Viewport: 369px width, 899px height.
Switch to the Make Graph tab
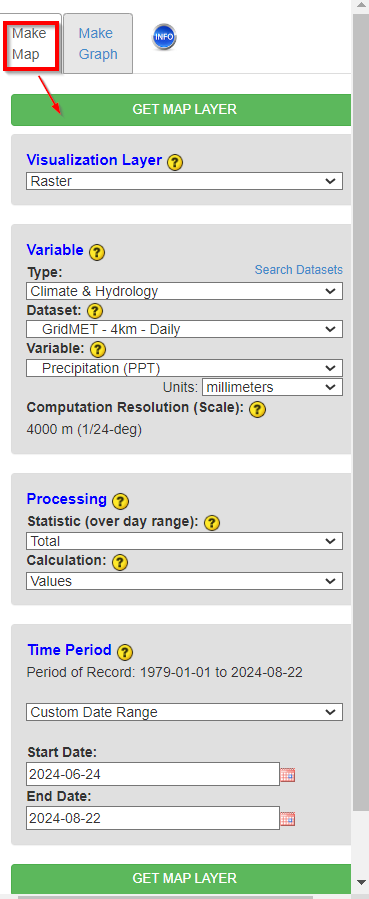tap(98, 44)
